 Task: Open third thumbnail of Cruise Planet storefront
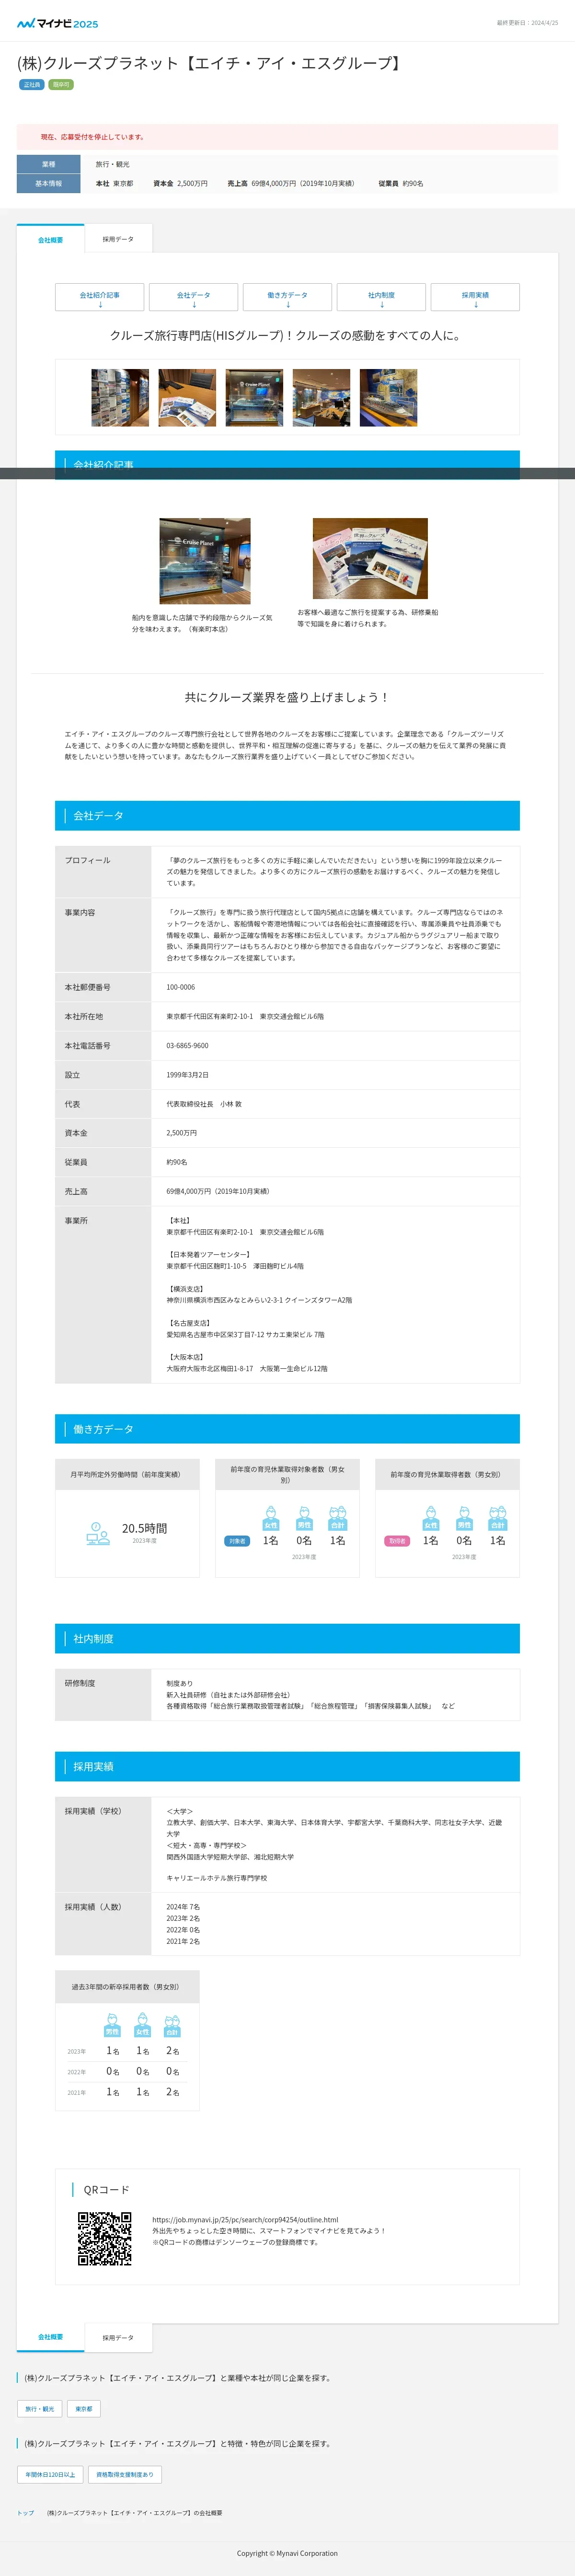[x=254, y=398]
